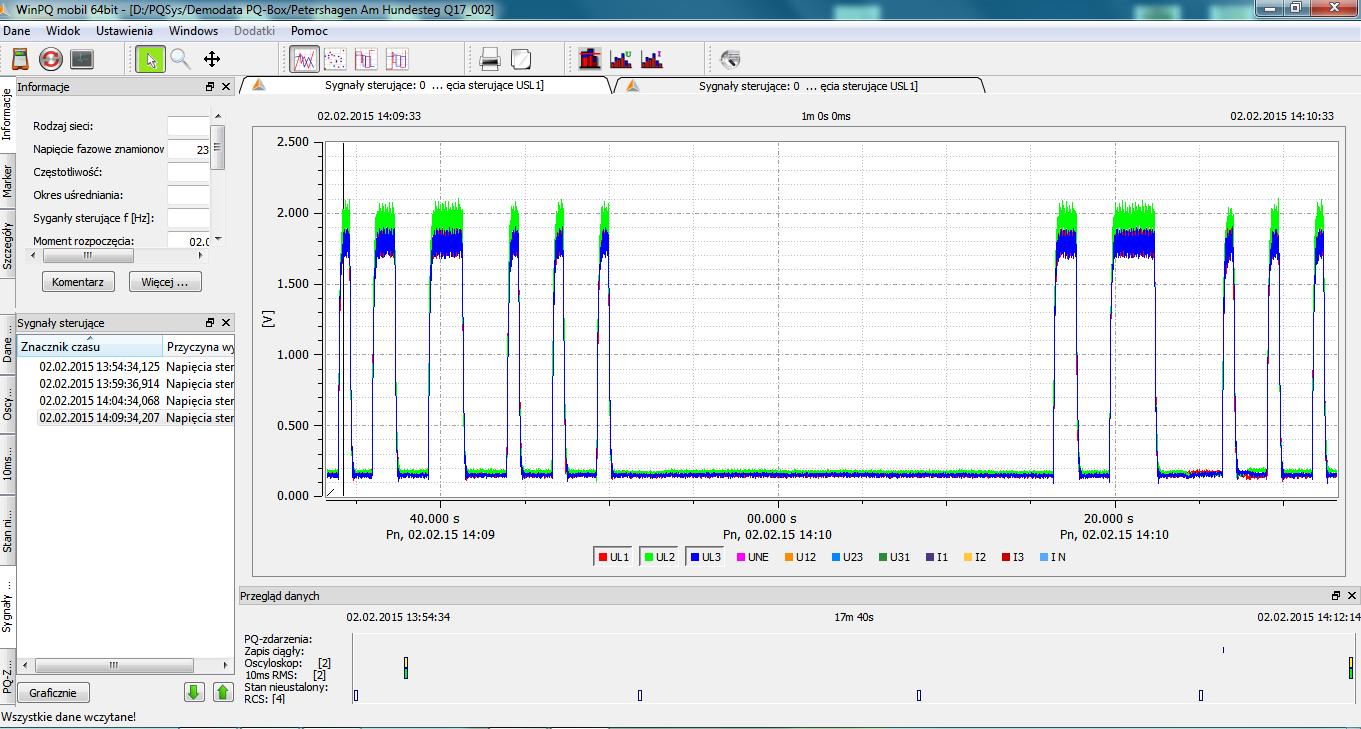Open the Ustawienia menu
This screenshot has width=1361, height=729.
(124, 31)
